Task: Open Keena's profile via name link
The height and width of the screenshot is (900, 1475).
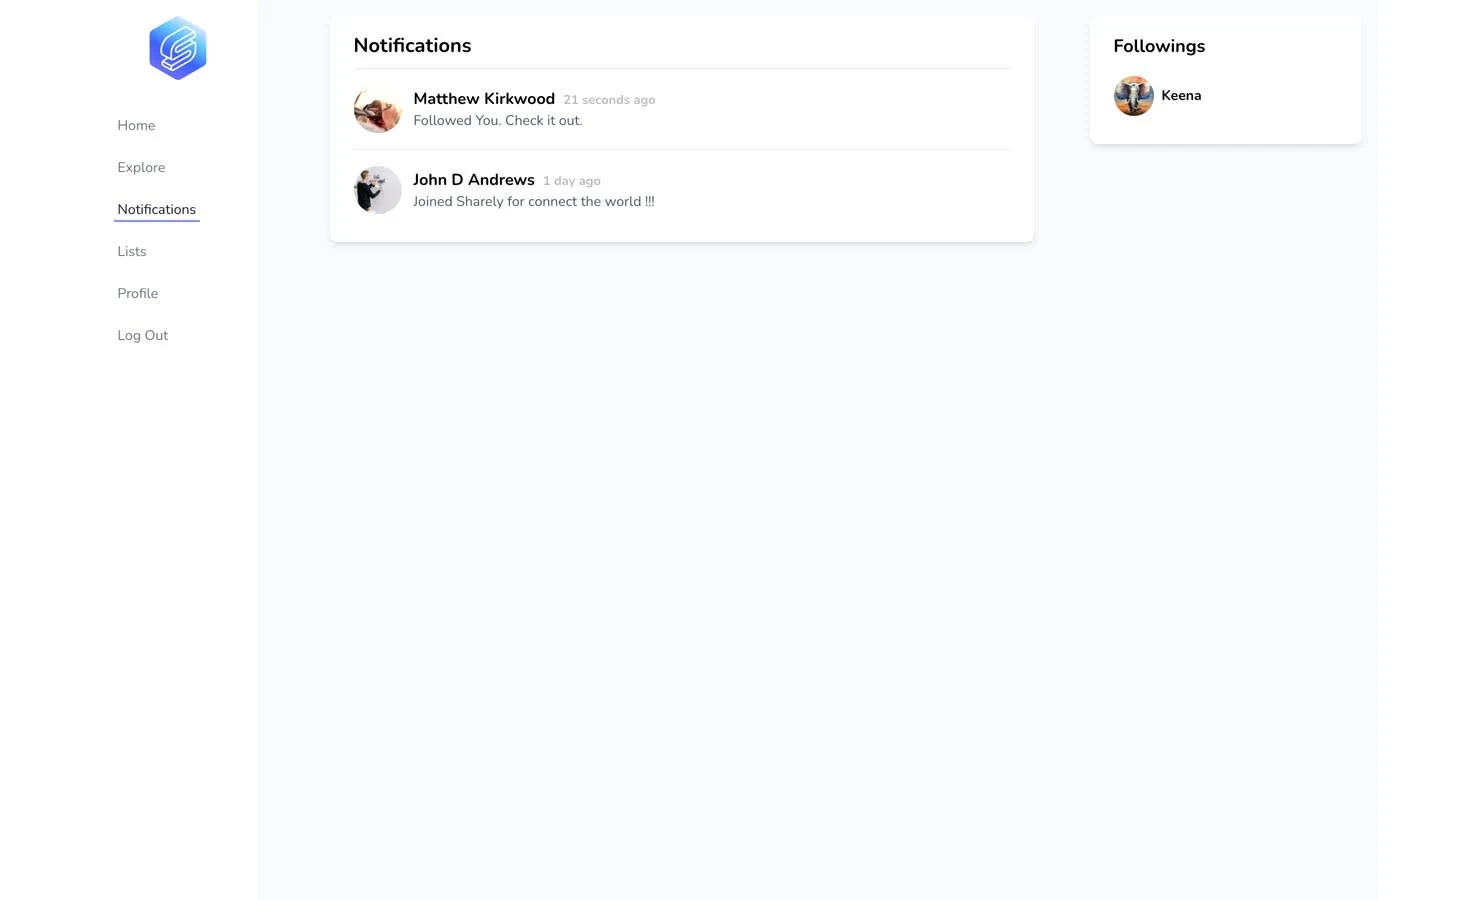Action: [1181, 96]
